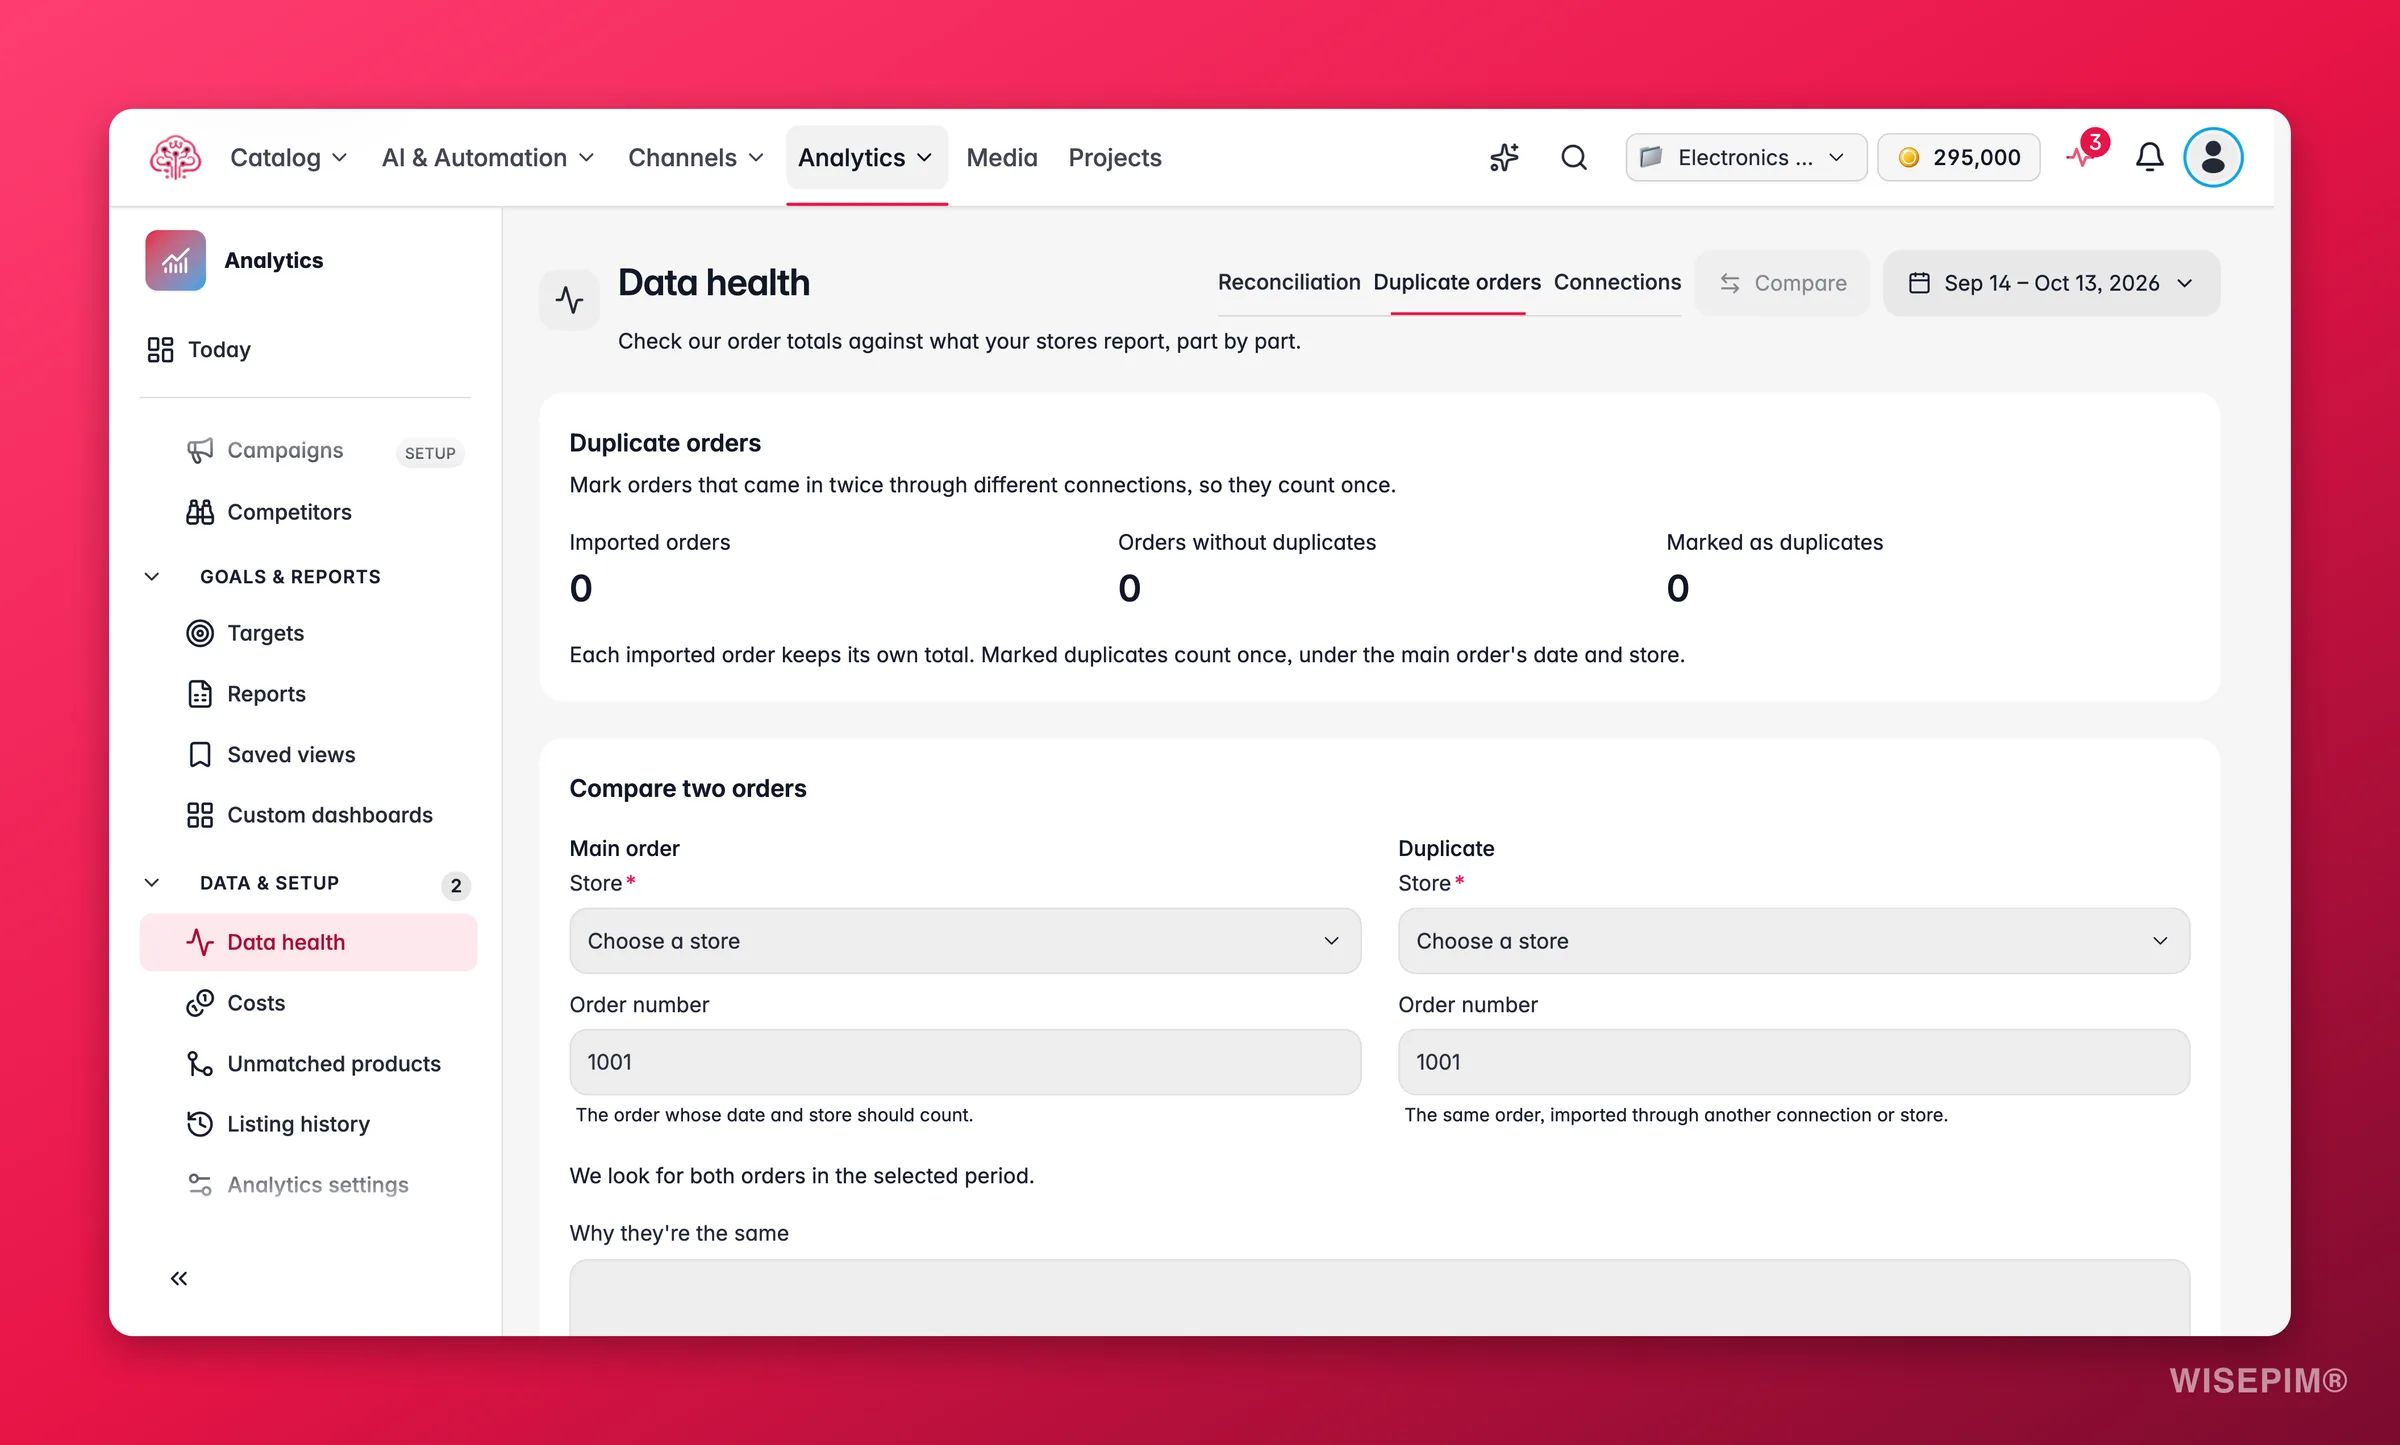Switch to the Duplicate orders tab
This screenshot has height=1445, width=2400.
(x=1457, y=283)
